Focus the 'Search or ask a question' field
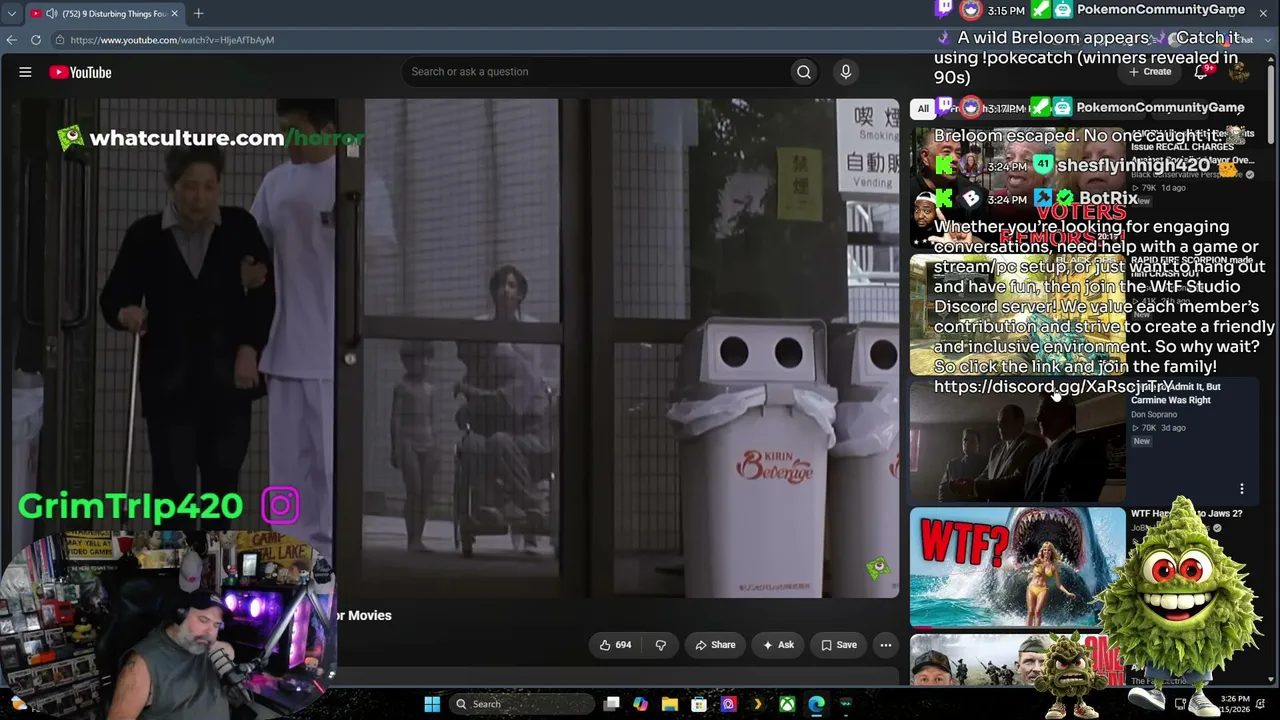The height and width of the screenshot is (720, 1280). click(596, 72)
